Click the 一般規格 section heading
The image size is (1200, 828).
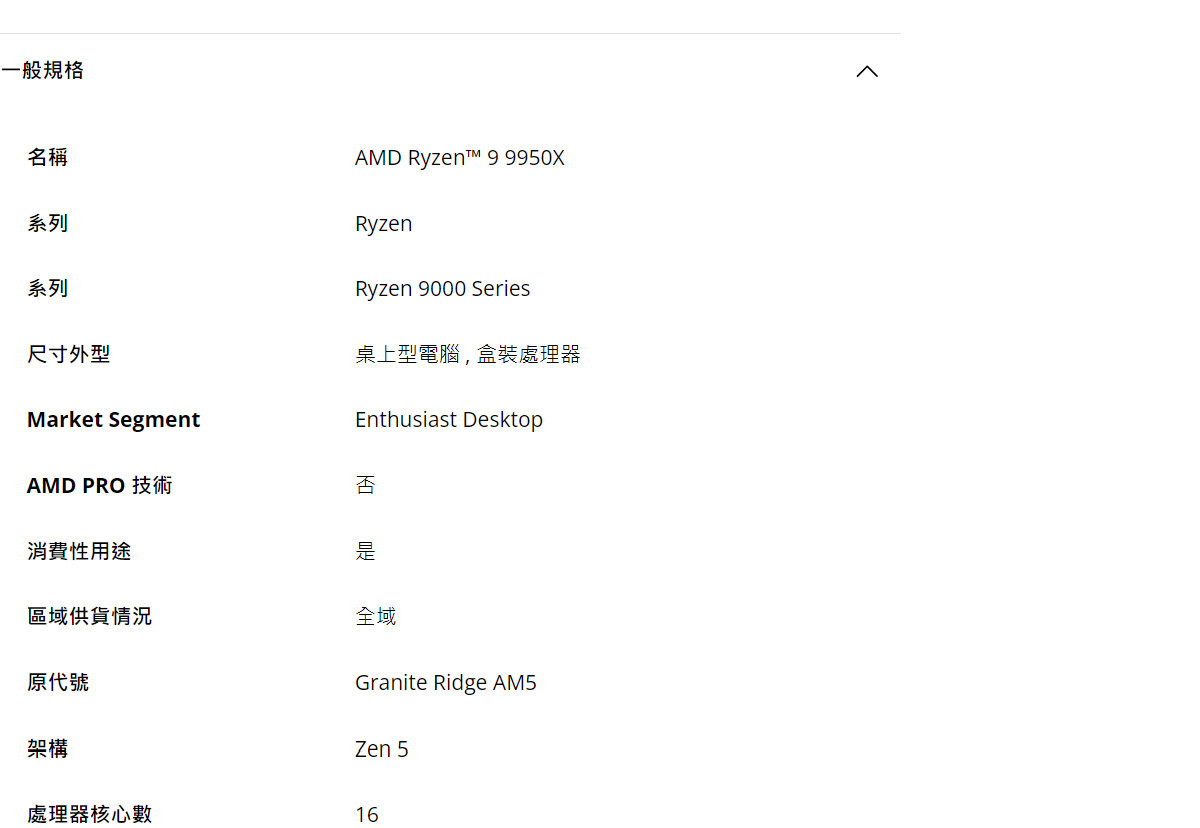[42, 70]
